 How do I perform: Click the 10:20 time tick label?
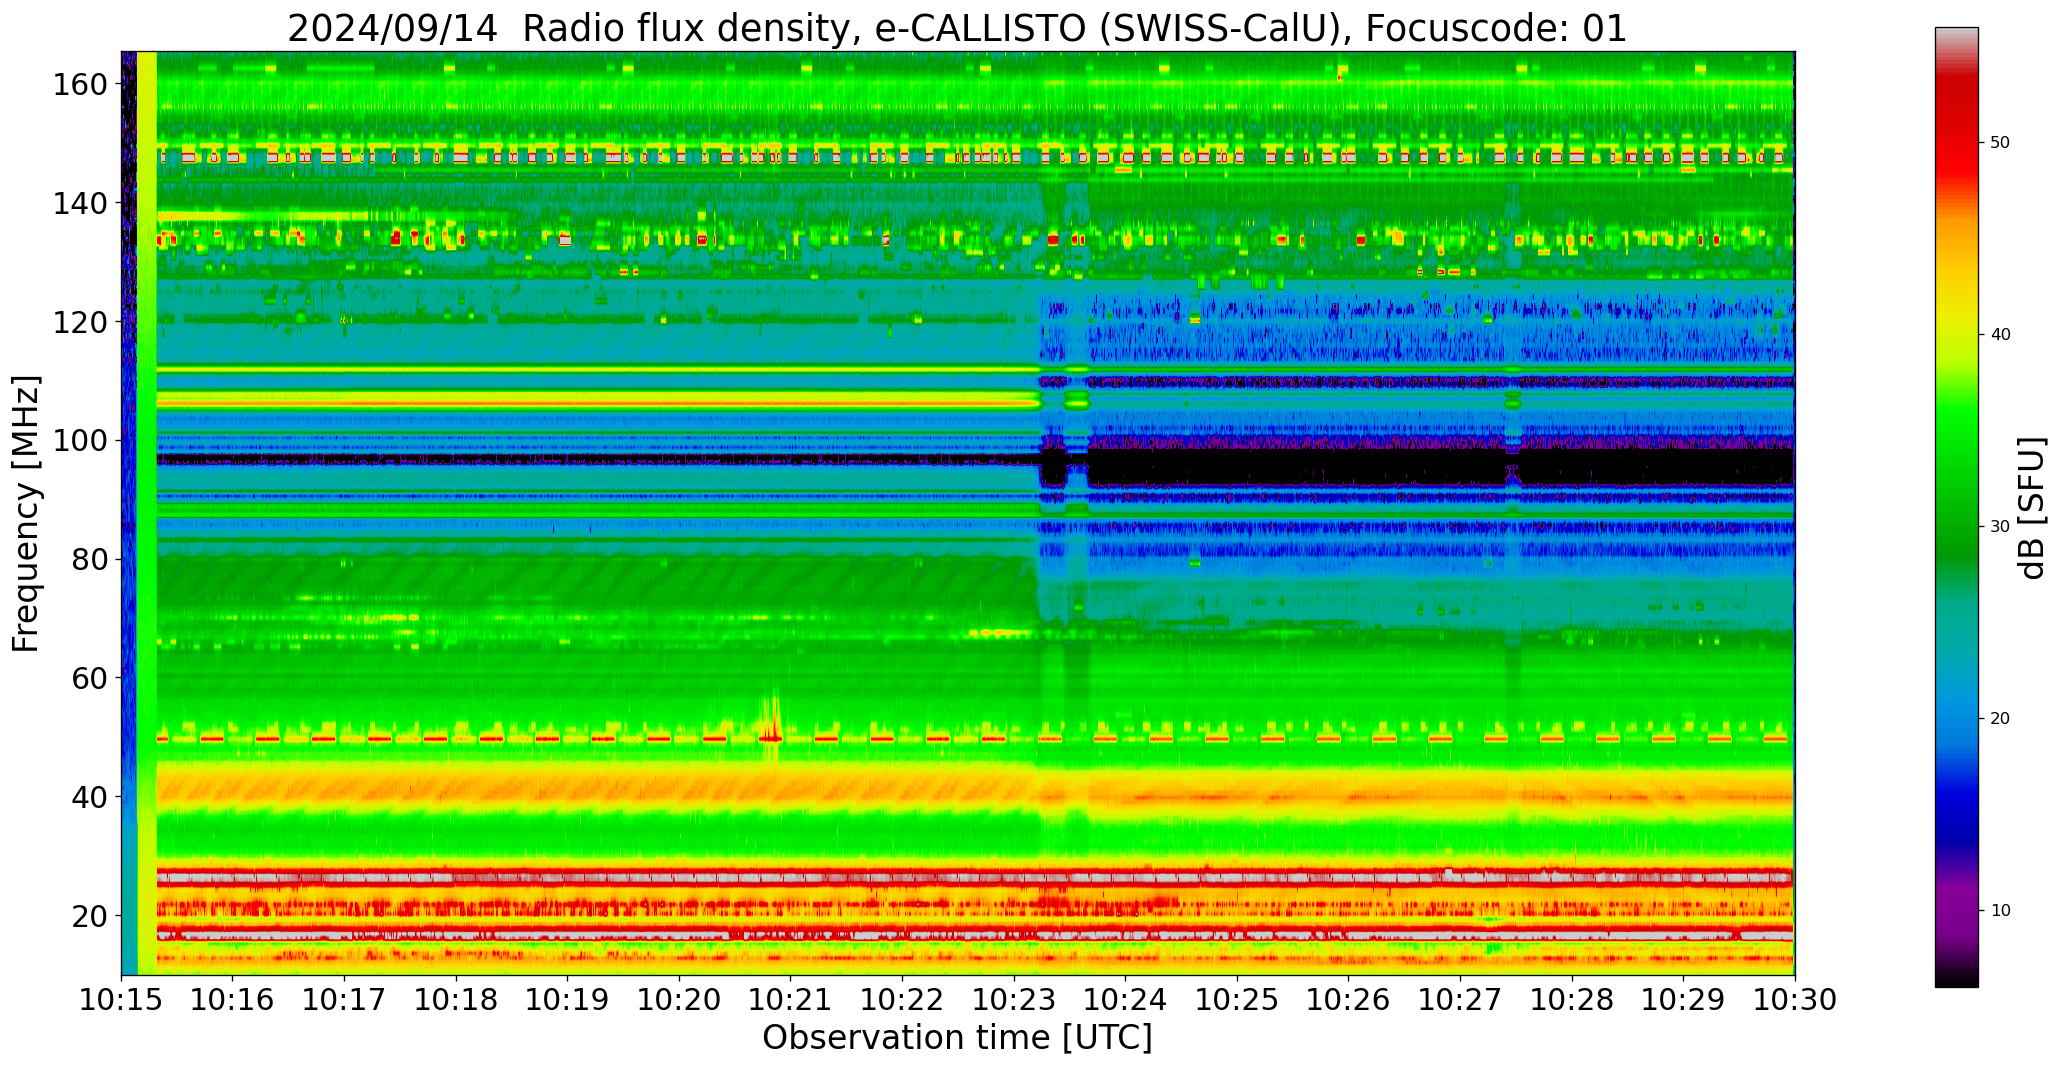(679, 999)
